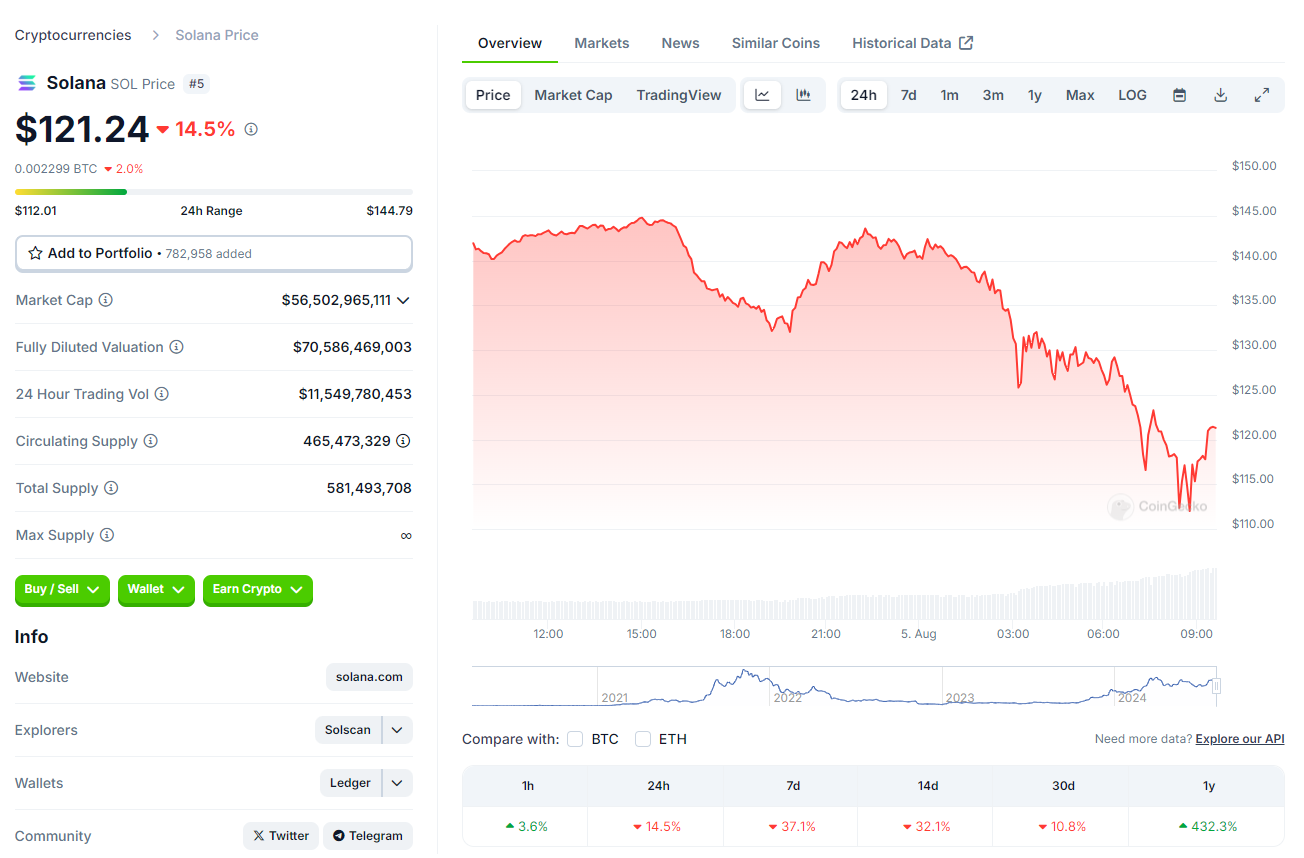The width and height of the screenshot is (1304, 858).
Task: Open the calendar date picker icon
Action: pyautogui.click(x=1179, y=95)
